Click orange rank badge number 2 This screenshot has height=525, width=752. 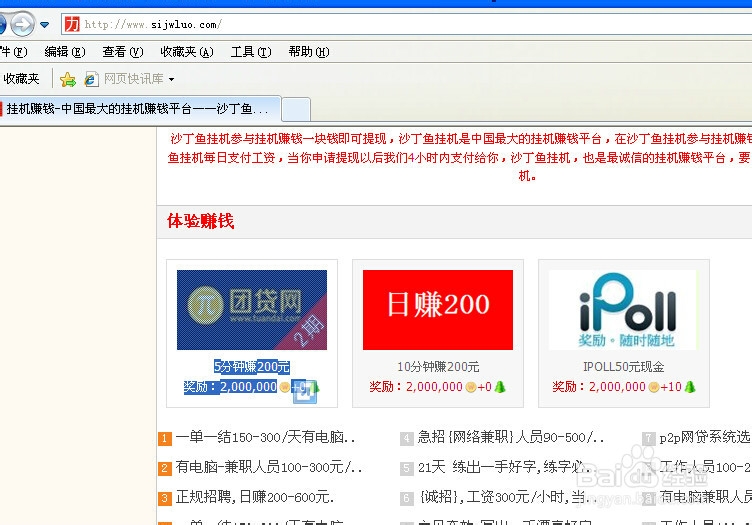164,468
